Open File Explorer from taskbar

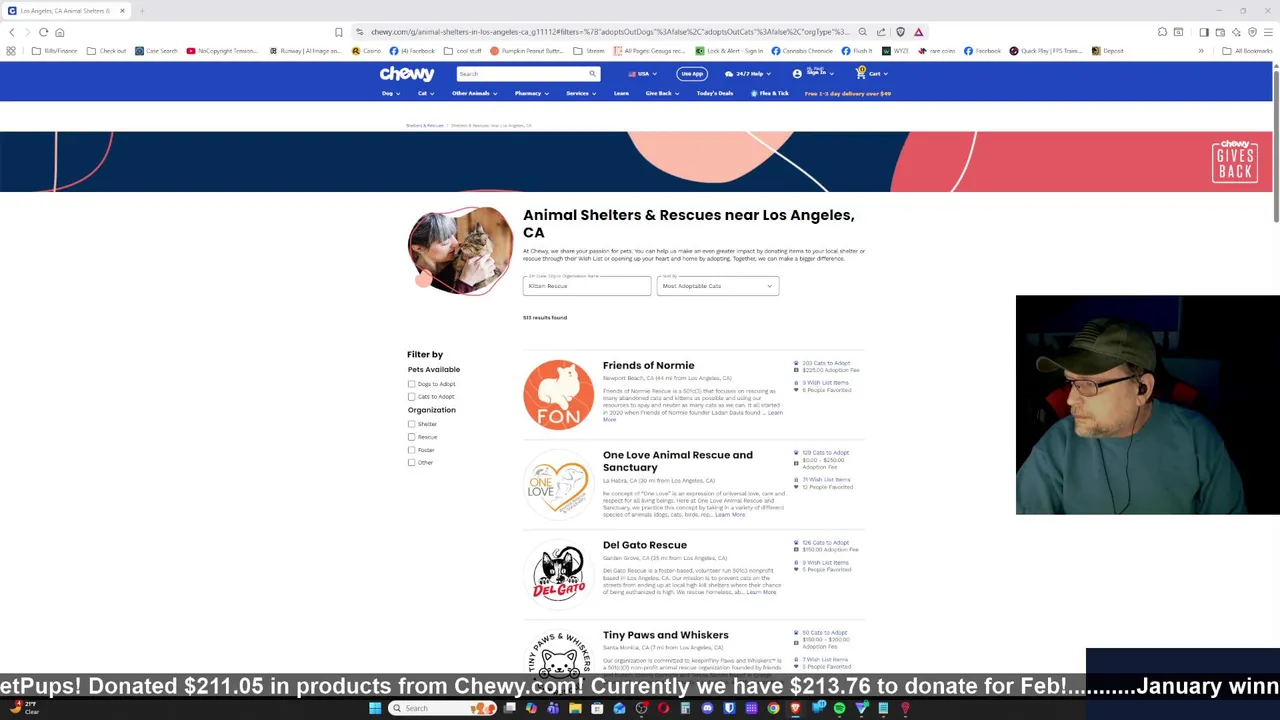(575, 708)
